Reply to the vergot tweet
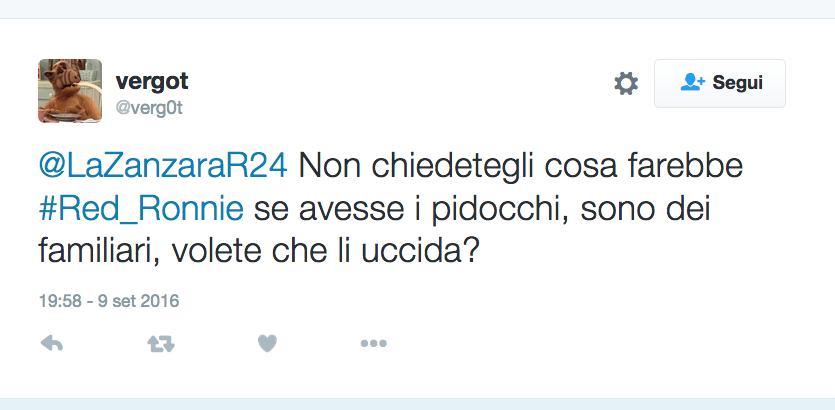 51,343
